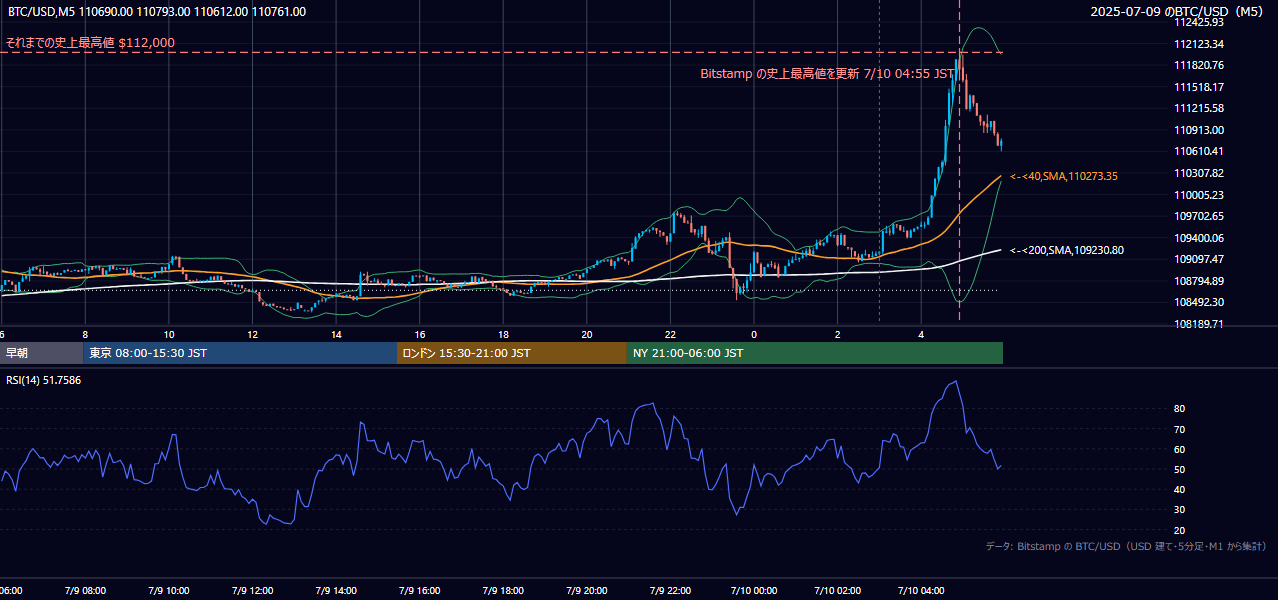The height and width of the screenshot is (600, 1278).
Task: Click the 7/9 22:00 bottom time label
Action: coord(670,591)
